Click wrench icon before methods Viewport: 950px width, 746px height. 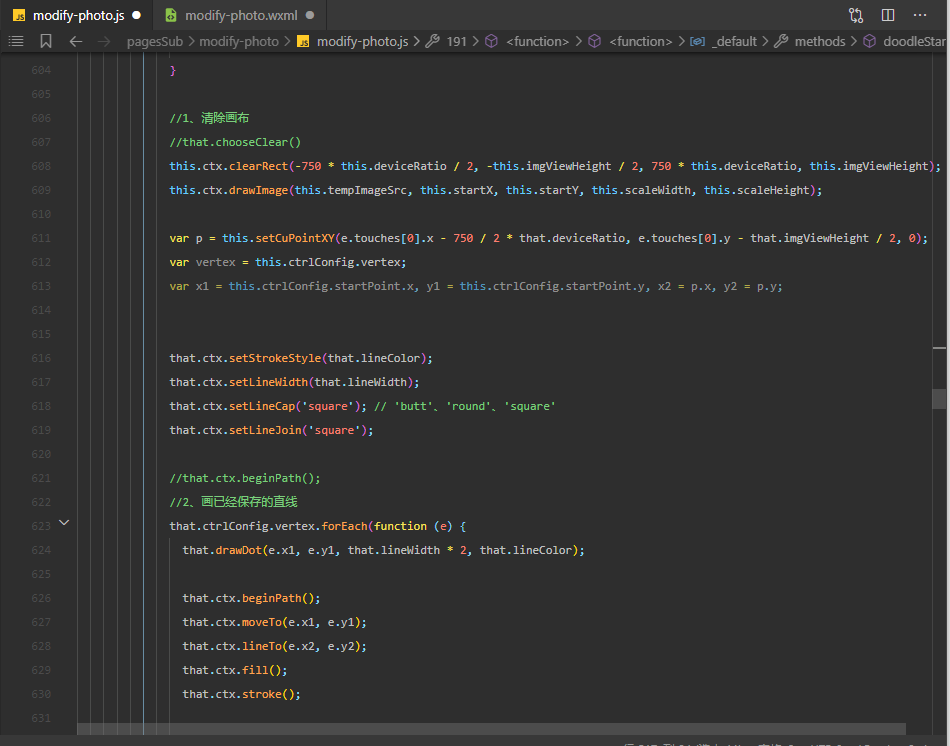coord(781,41)
